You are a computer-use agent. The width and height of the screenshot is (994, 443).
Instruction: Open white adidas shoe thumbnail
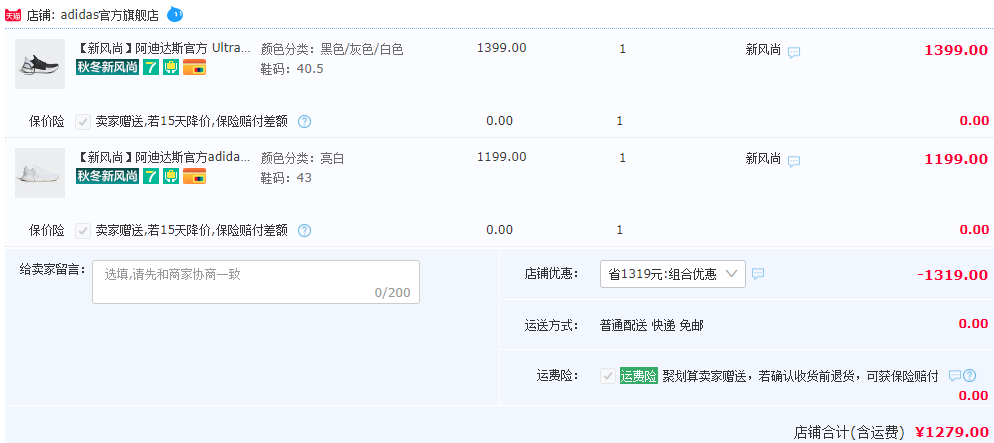[40, 173]
